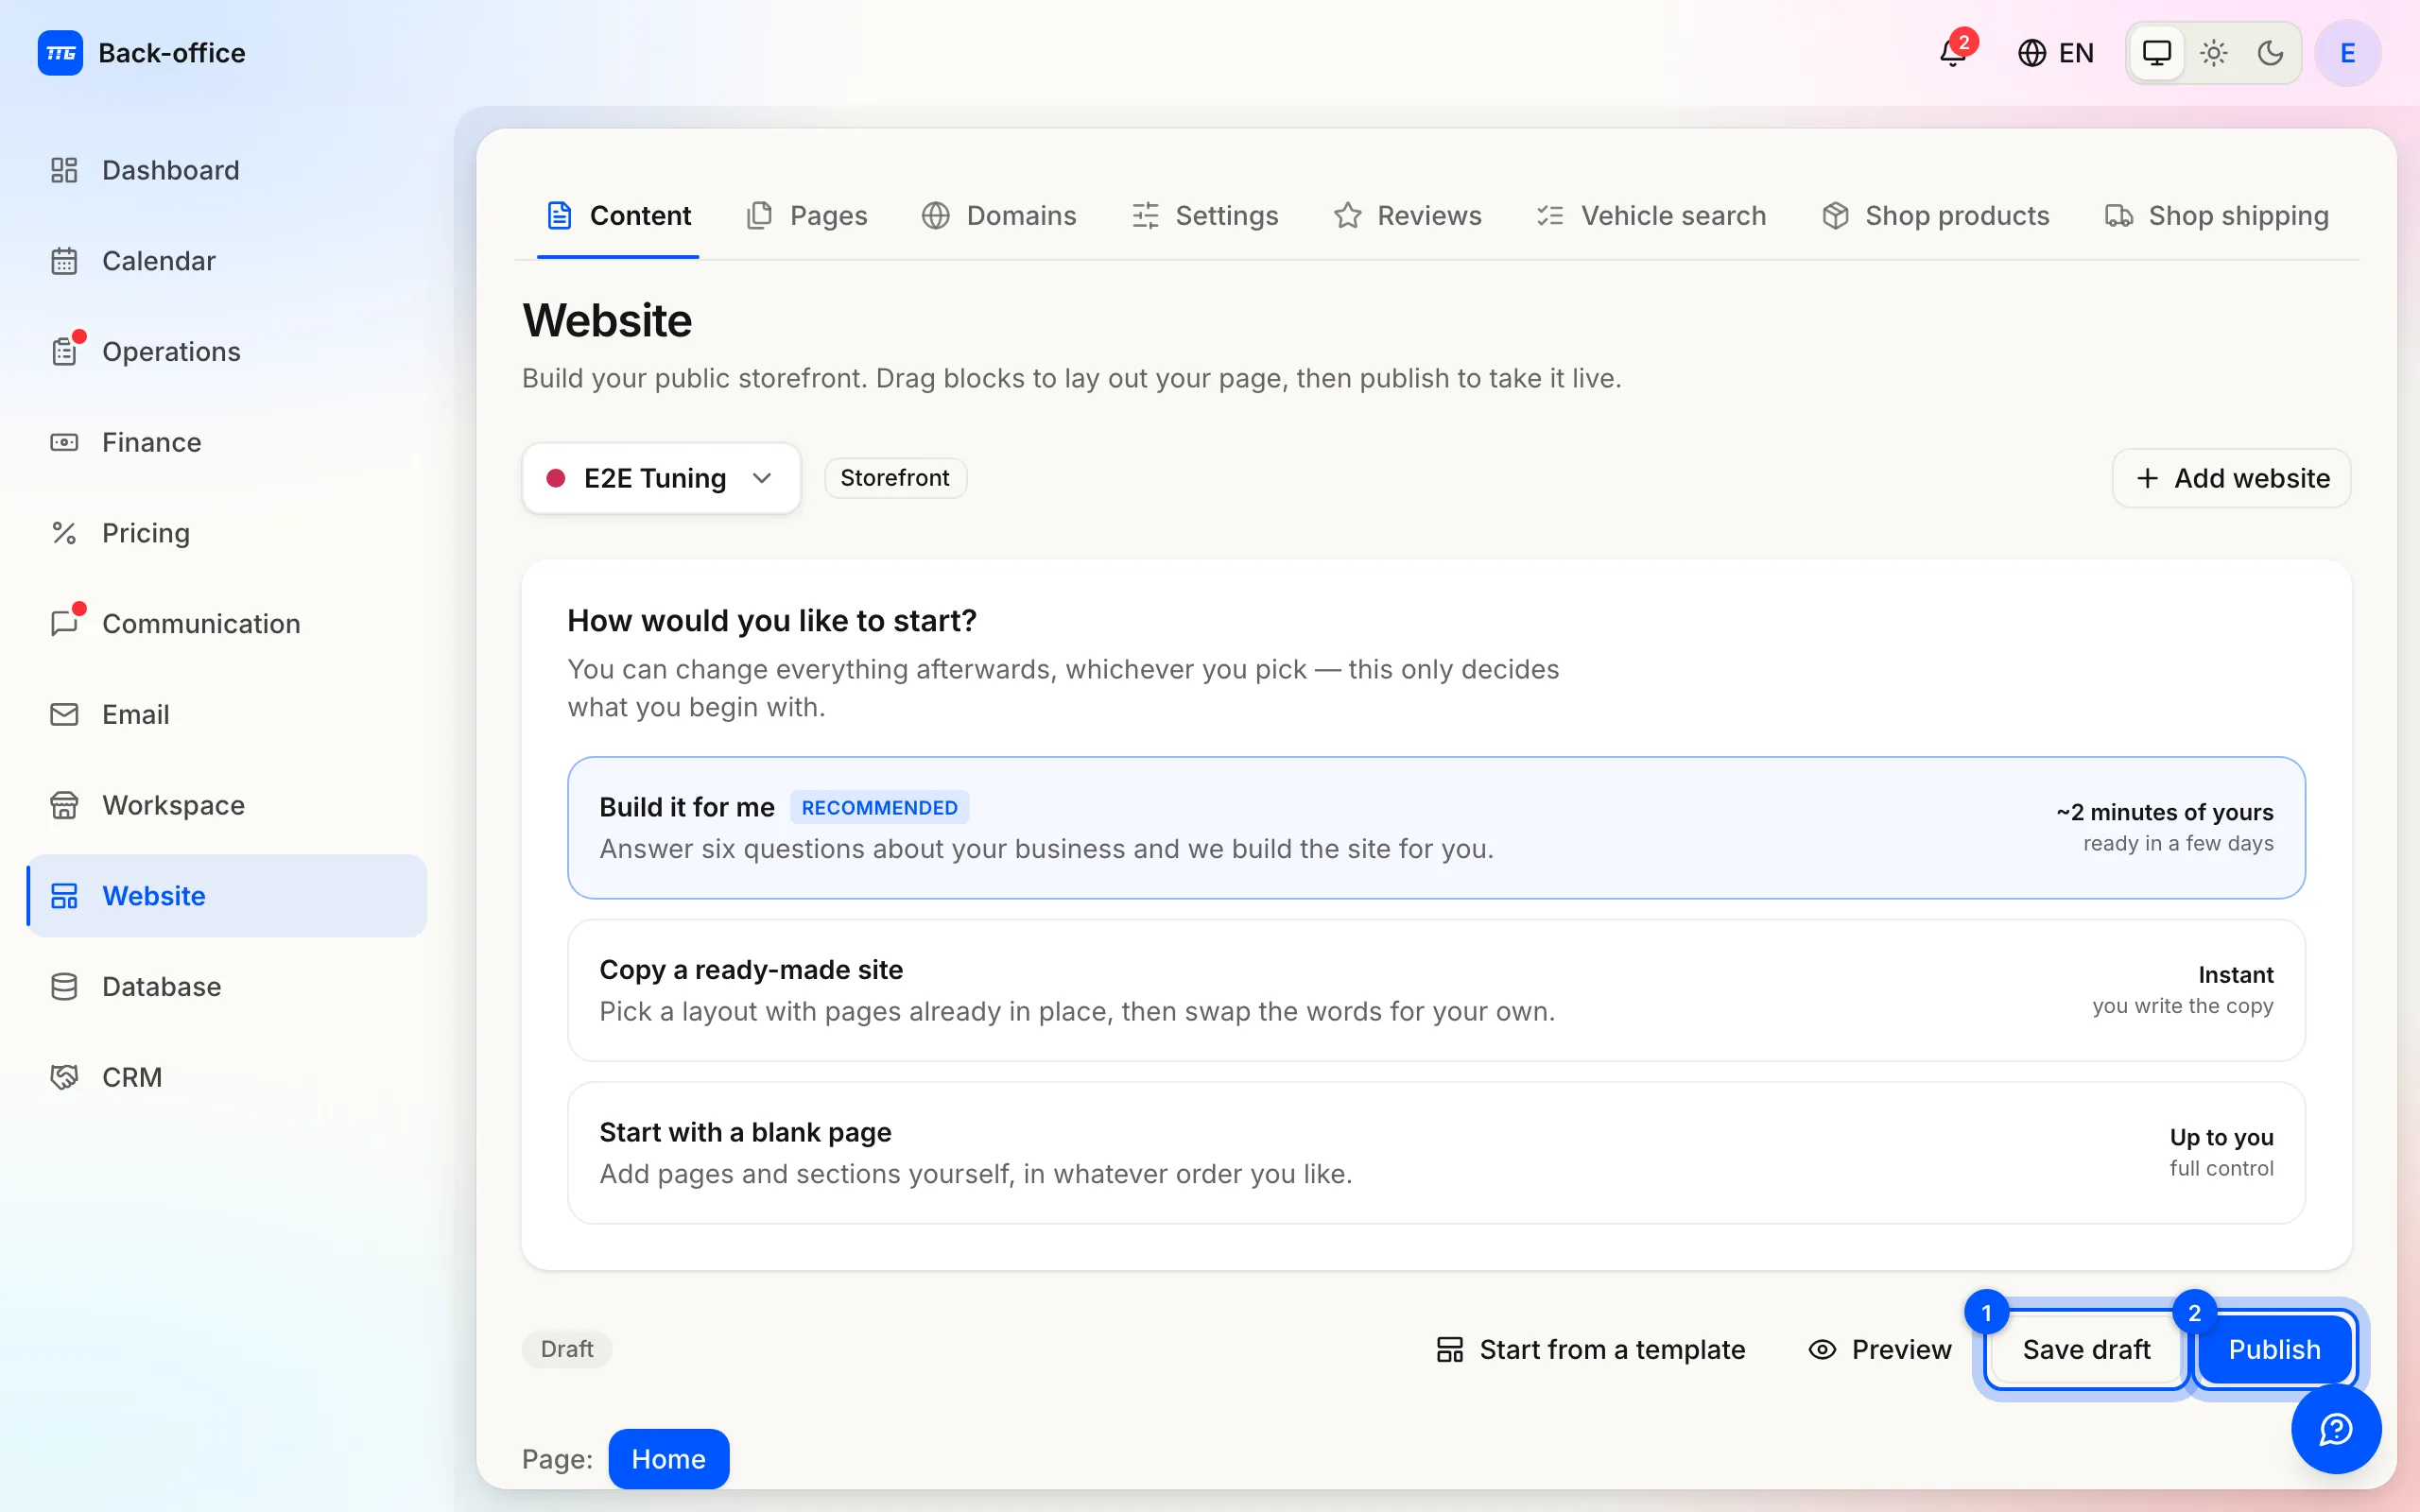The width and height of the screenshot is (2420, 1512).
Task: Open the Settings tab
Action: tap(1205, 216)
